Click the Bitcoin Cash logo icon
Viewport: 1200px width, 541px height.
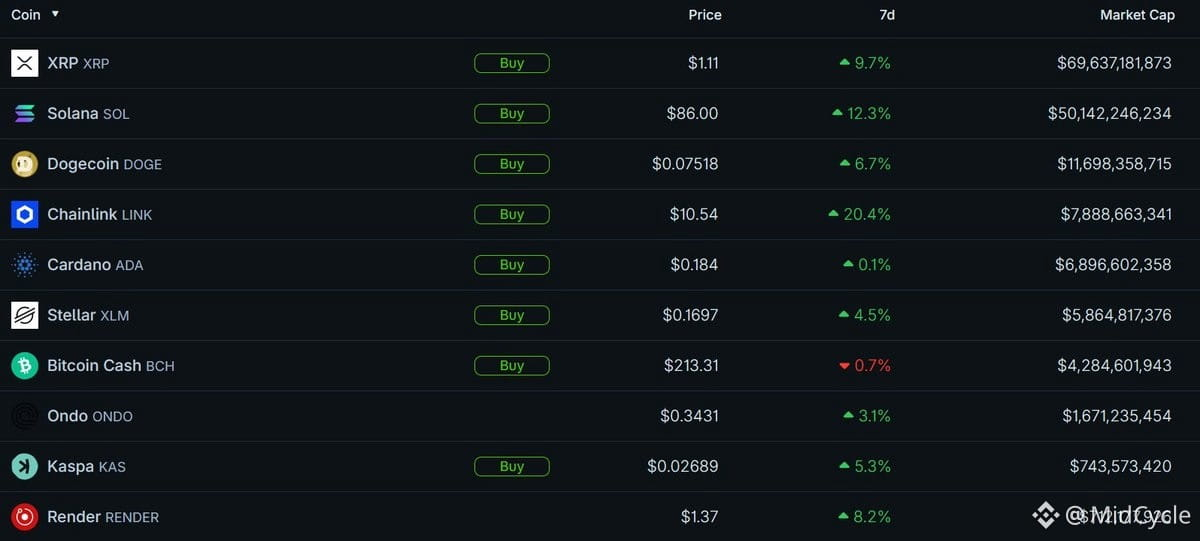[24, 366]
